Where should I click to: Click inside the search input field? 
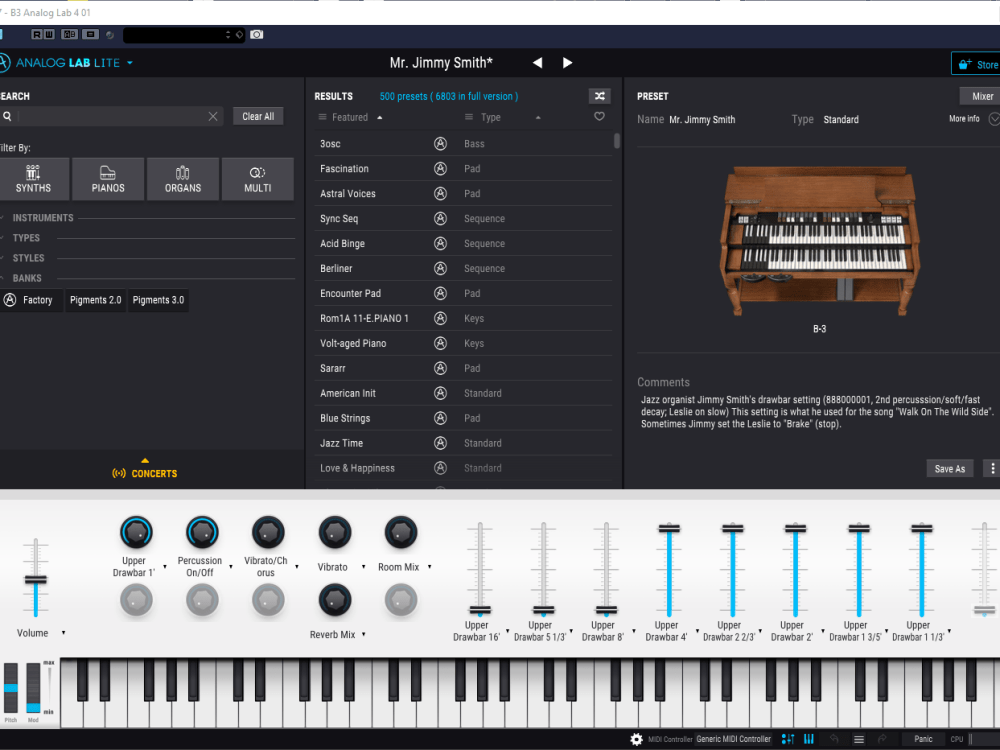pyautogui.click(x=112, y=116)
